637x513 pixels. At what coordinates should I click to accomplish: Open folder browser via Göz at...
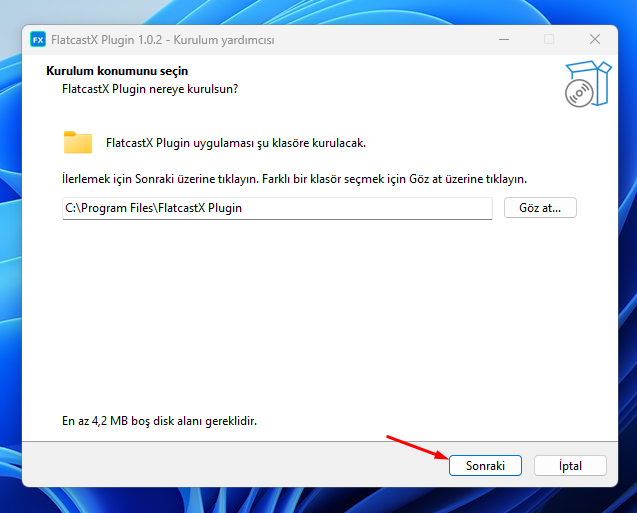pyautogui.click(x=540, y=208)
